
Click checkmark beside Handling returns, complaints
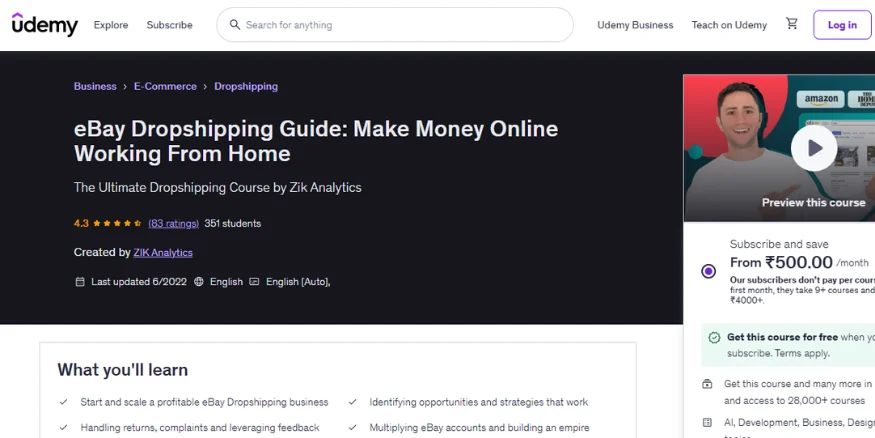coord(64,427)
